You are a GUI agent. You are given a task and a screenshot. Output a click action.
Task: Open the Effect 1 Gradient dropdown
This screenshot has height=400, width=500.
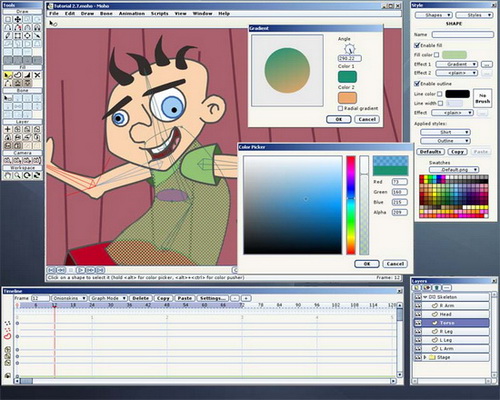click(457, 64)
